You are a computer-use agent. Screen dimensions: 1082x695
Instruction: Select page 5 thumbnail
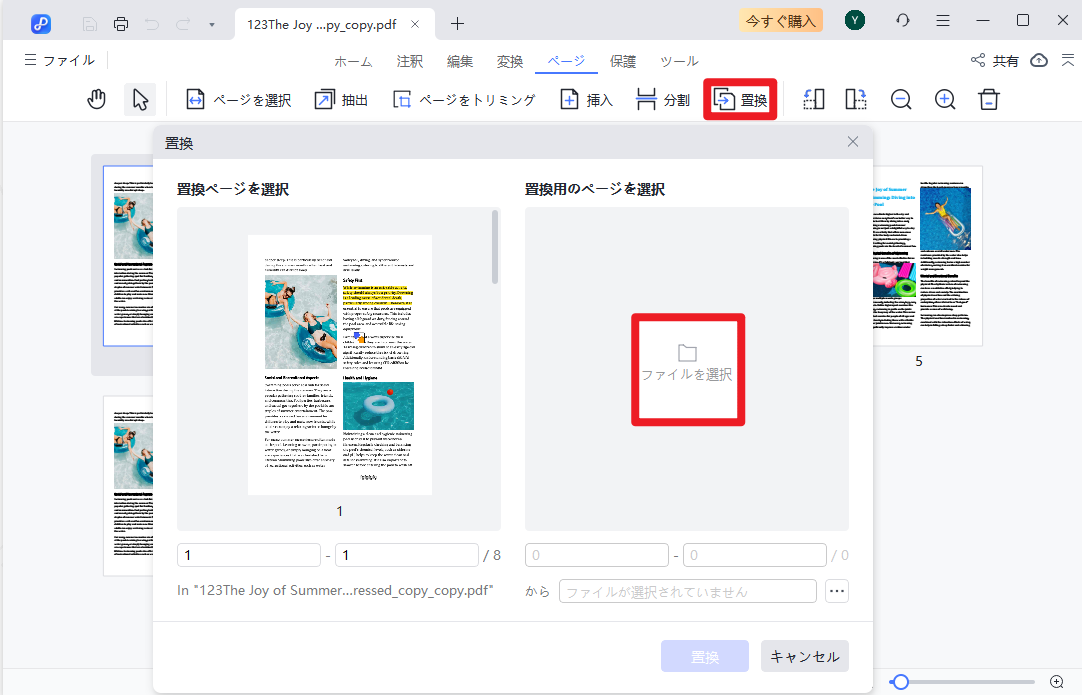918,255
